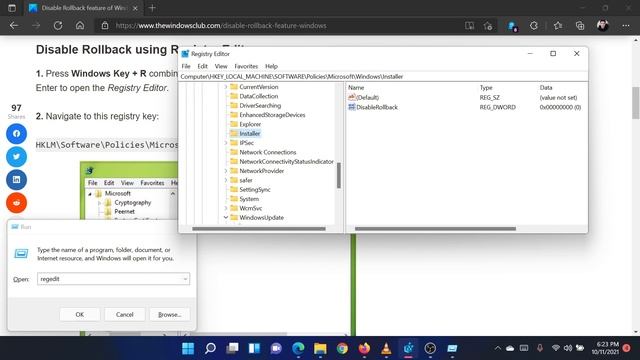Open browser extensions puzzle icon

(533, 26)
